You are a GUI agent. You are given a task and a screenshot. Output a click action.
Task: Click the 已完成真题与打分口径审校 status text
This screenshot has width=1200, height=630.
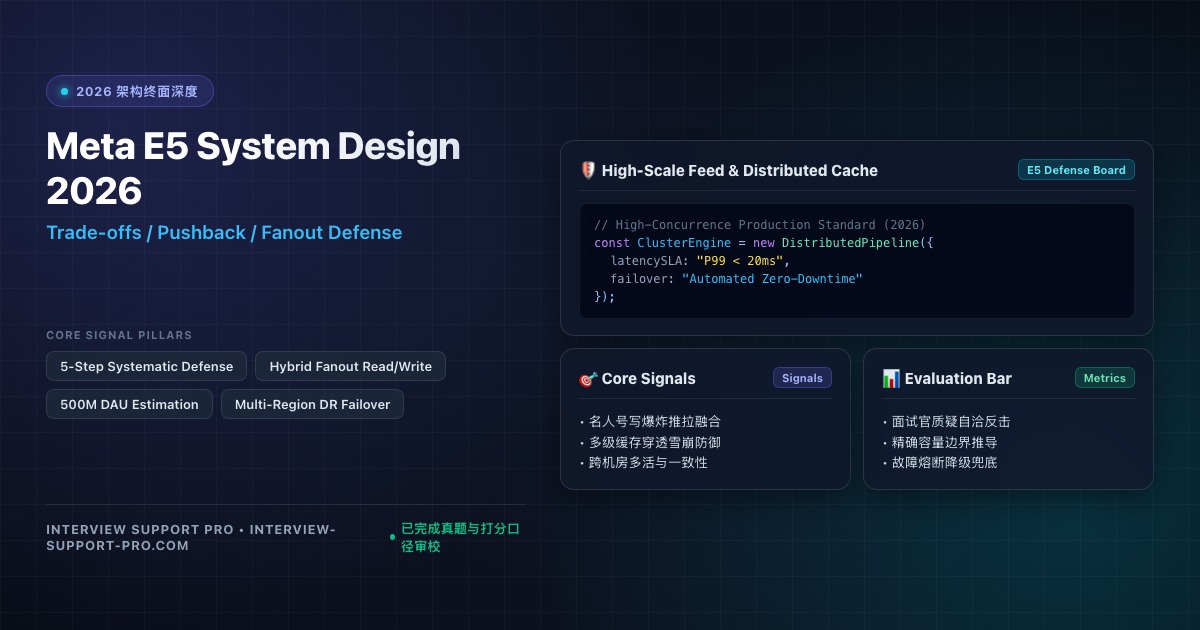[x=461, y=537]
